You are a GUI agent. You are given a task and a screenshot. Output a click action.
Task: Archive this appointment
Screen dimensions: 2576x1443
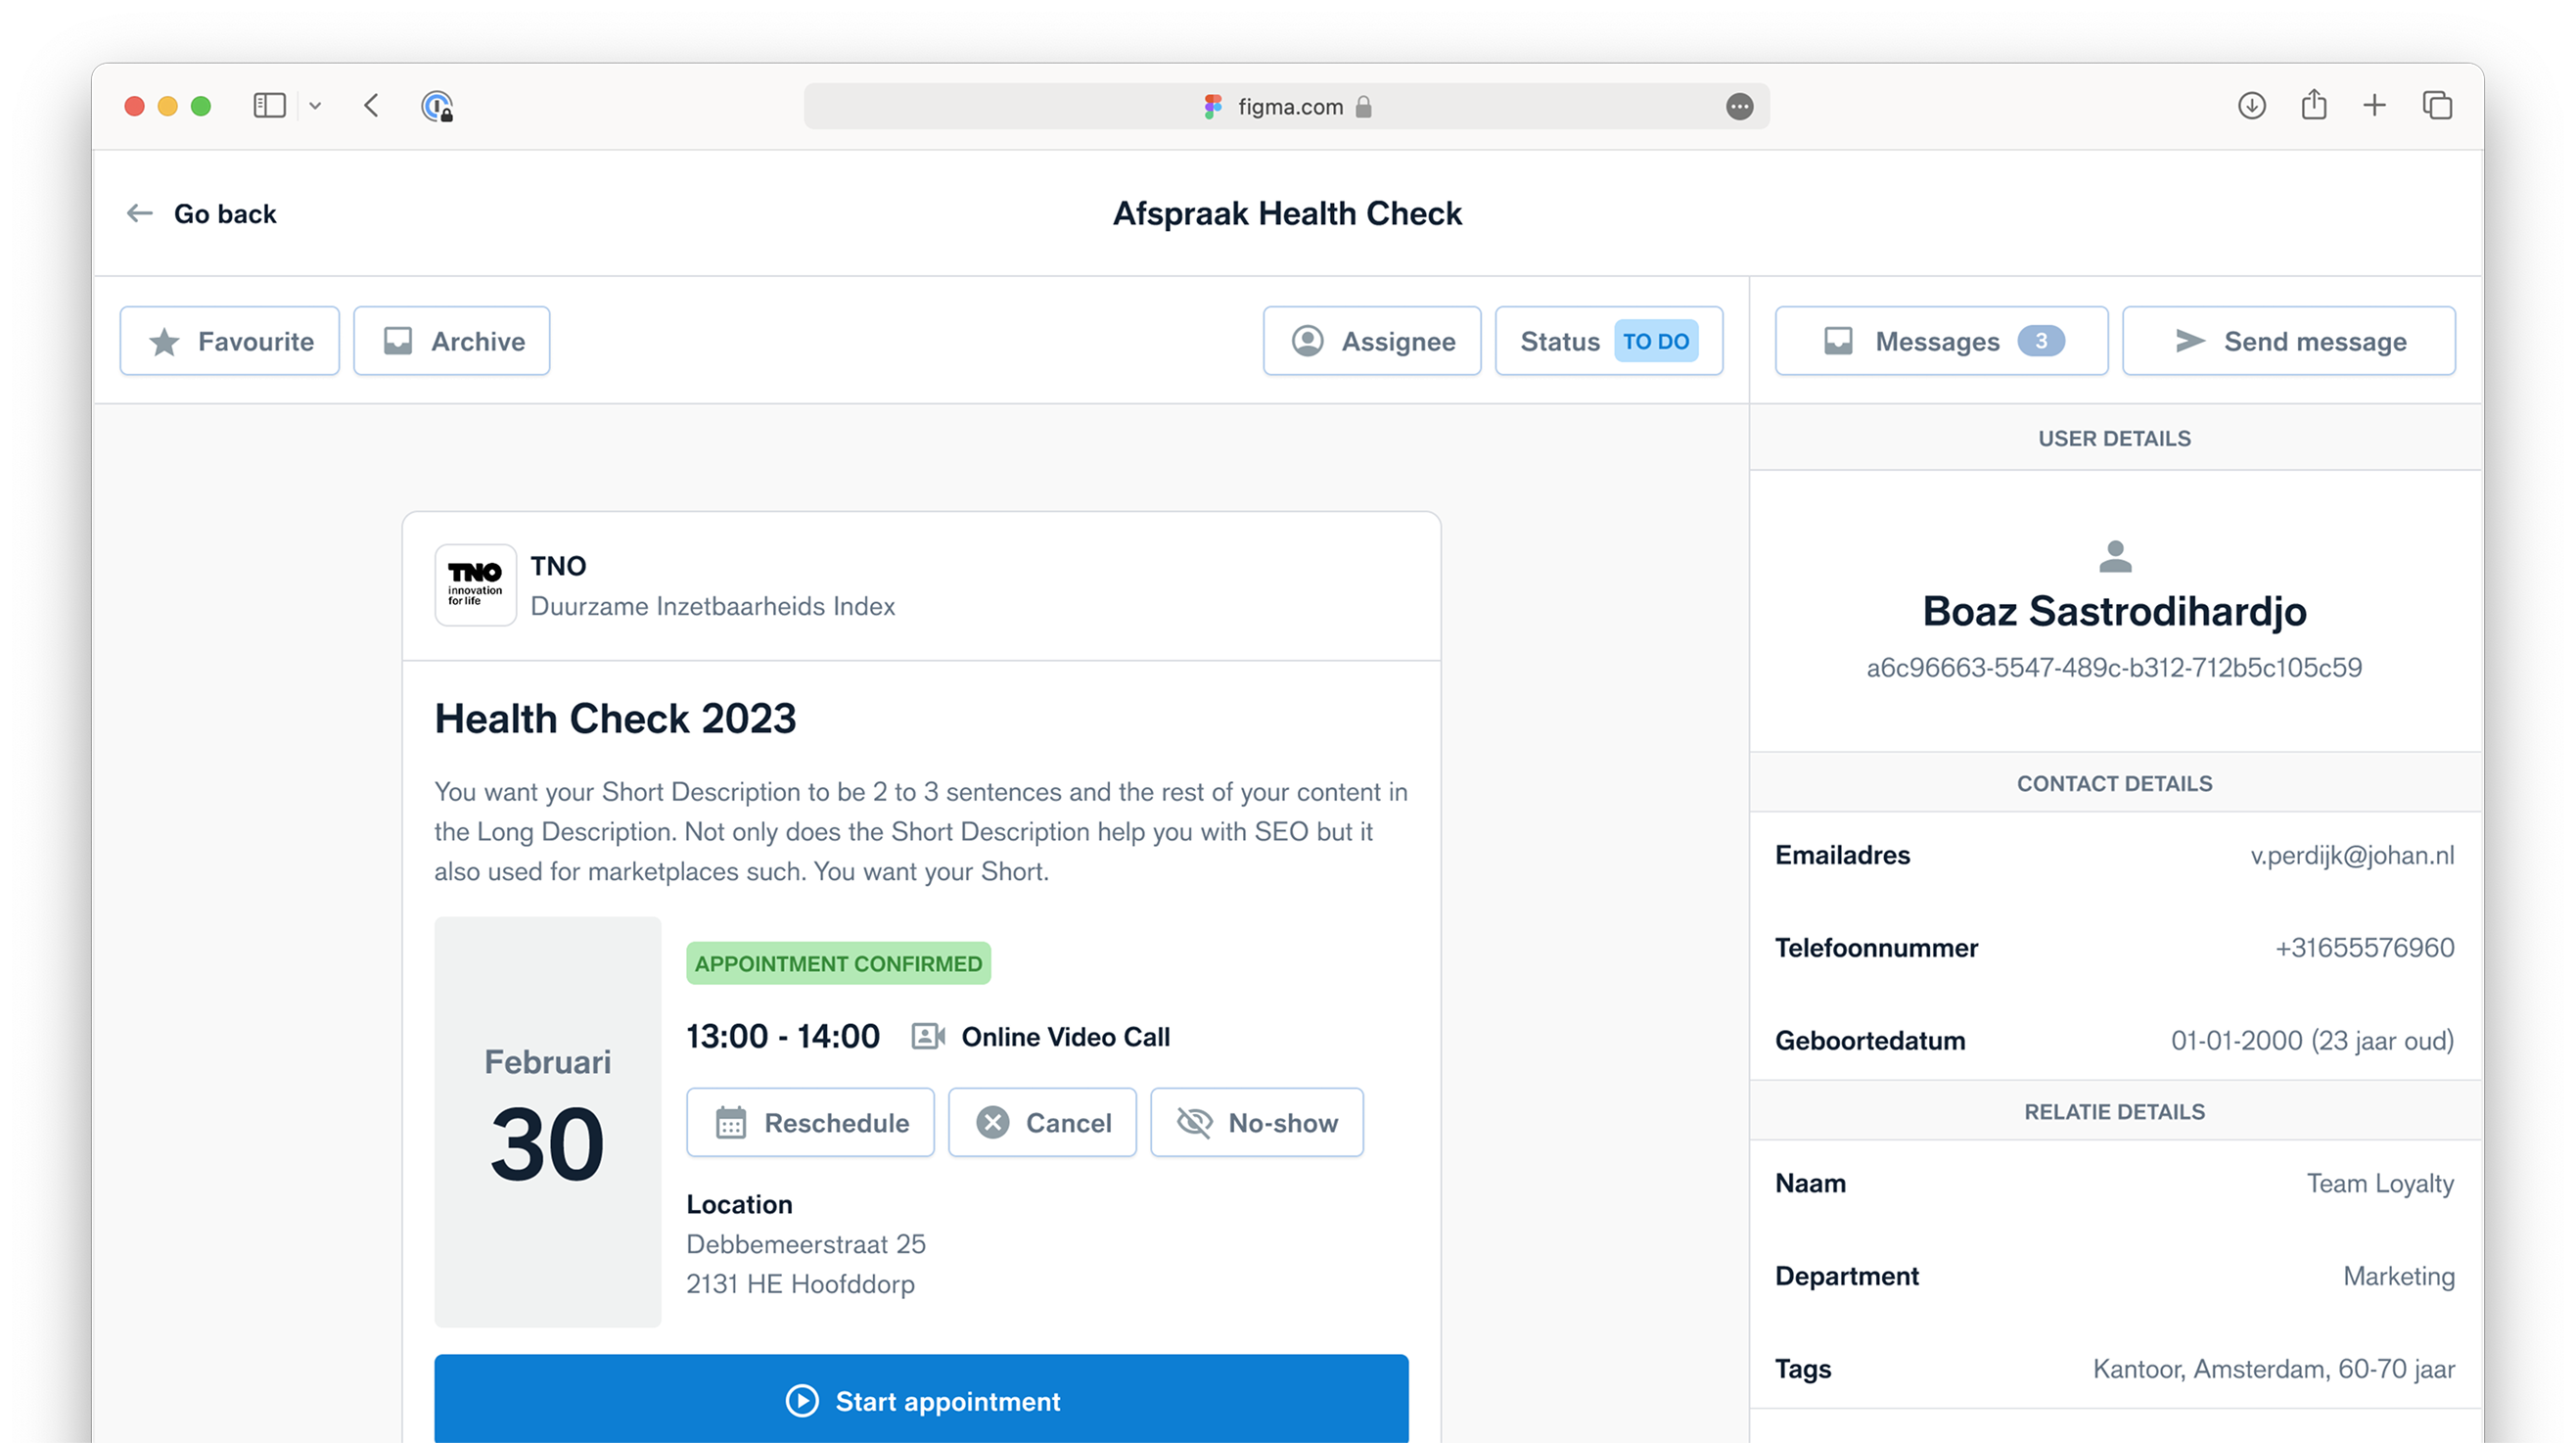point(451,341)
